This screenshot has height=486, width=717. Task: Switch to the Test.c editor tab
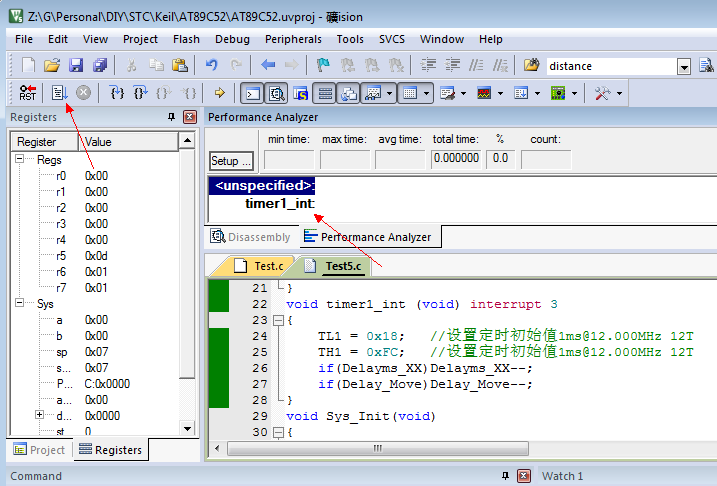(x=259, y=266)
